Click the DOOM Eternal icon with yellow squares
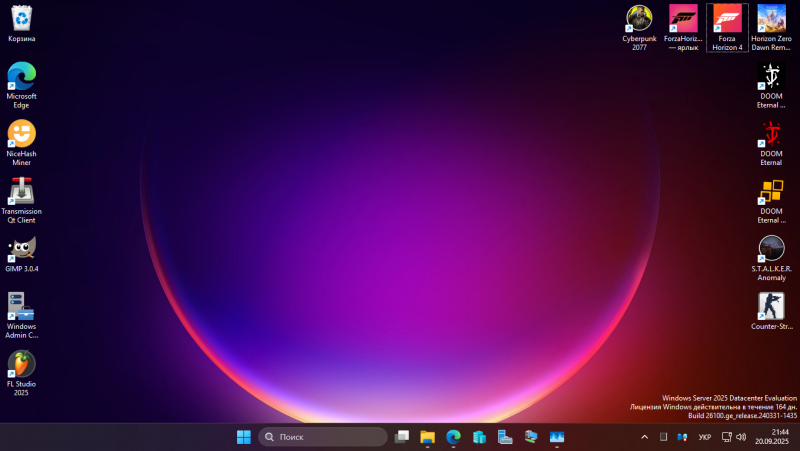Screen dimensions: 800x451 click(771, 191)
